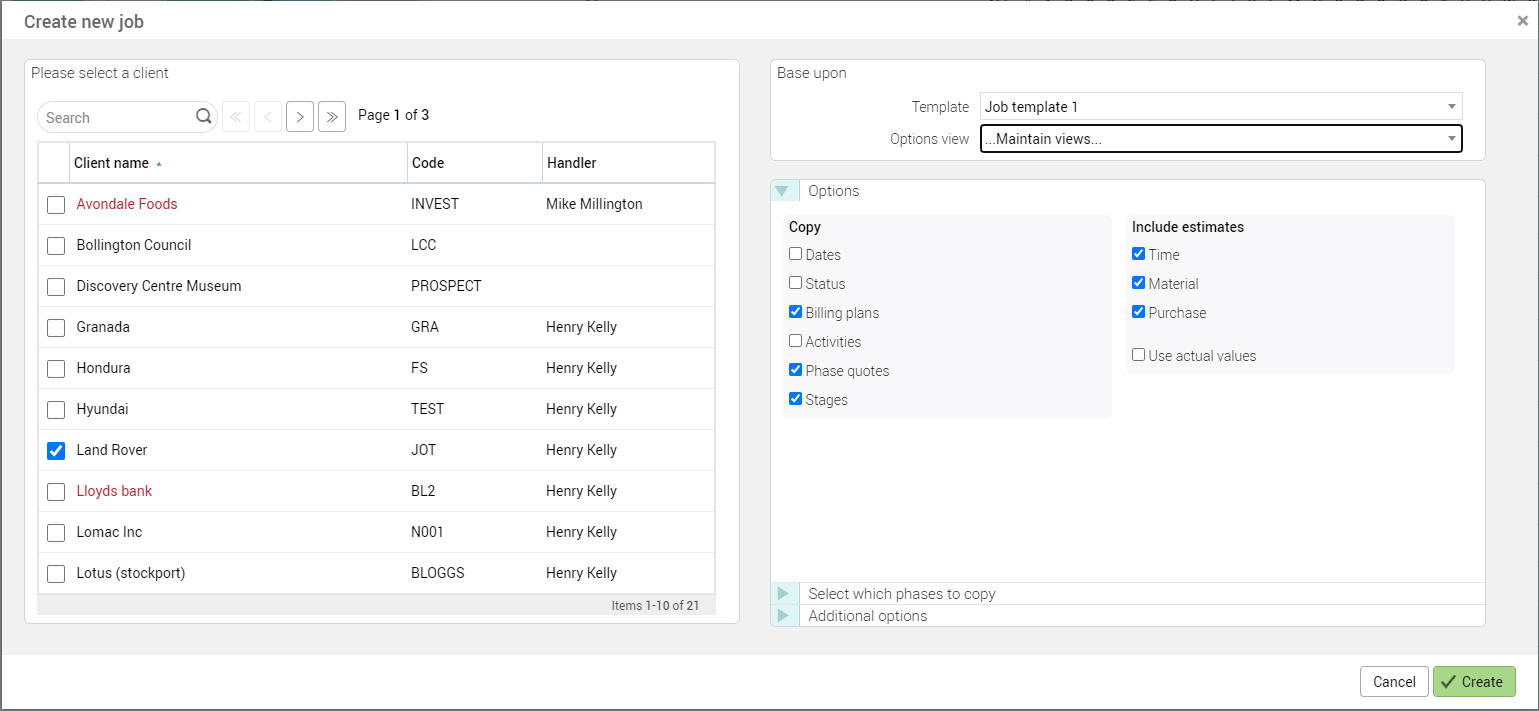Uncheck the Billing plans checkbox
Screen dimensions: 1539x711
(796, 313)
